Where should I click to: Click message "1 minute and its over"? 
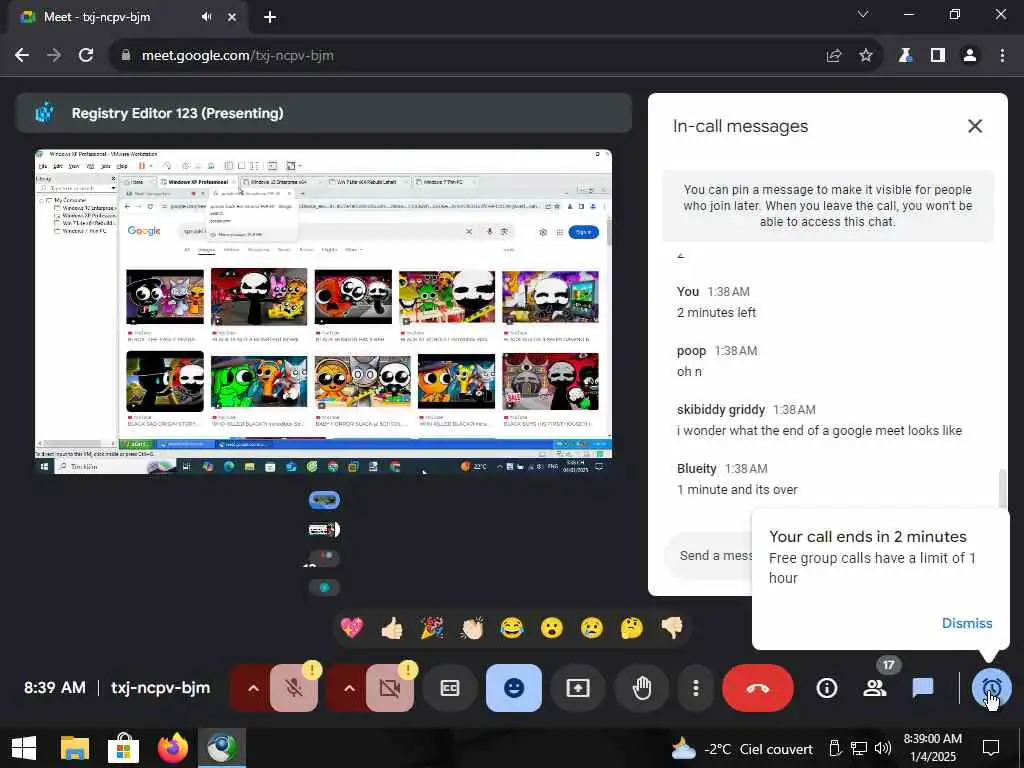[x=737, y=490]
